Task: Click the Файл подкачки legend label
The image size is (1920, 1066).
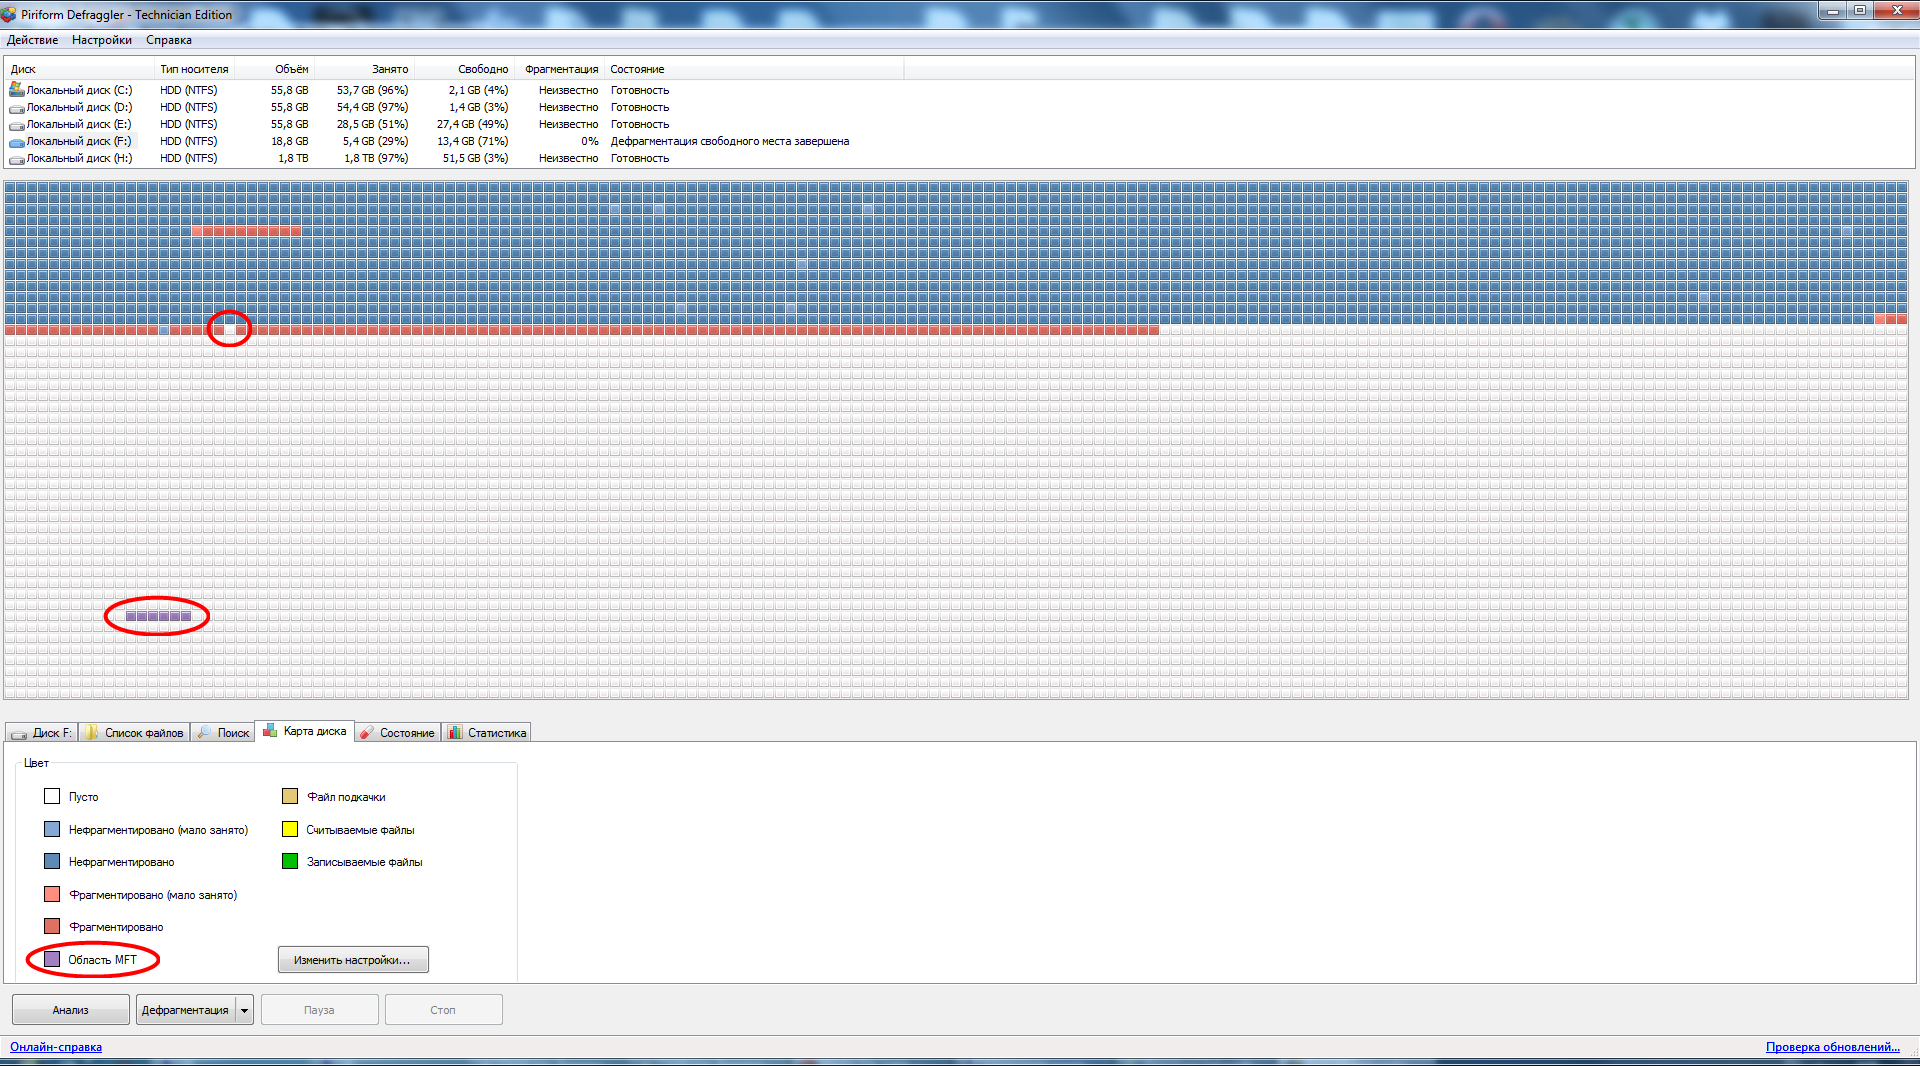Action: (x=346, y=797)
